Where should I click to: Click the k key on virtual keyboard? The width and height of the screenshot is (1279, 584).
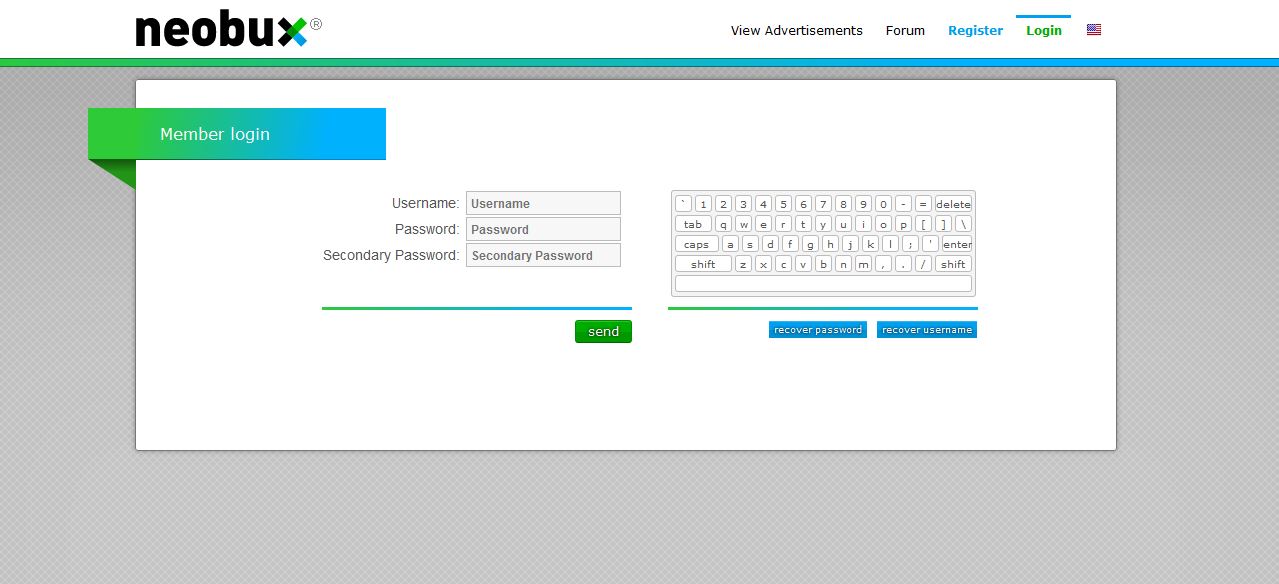click(870, 244)
